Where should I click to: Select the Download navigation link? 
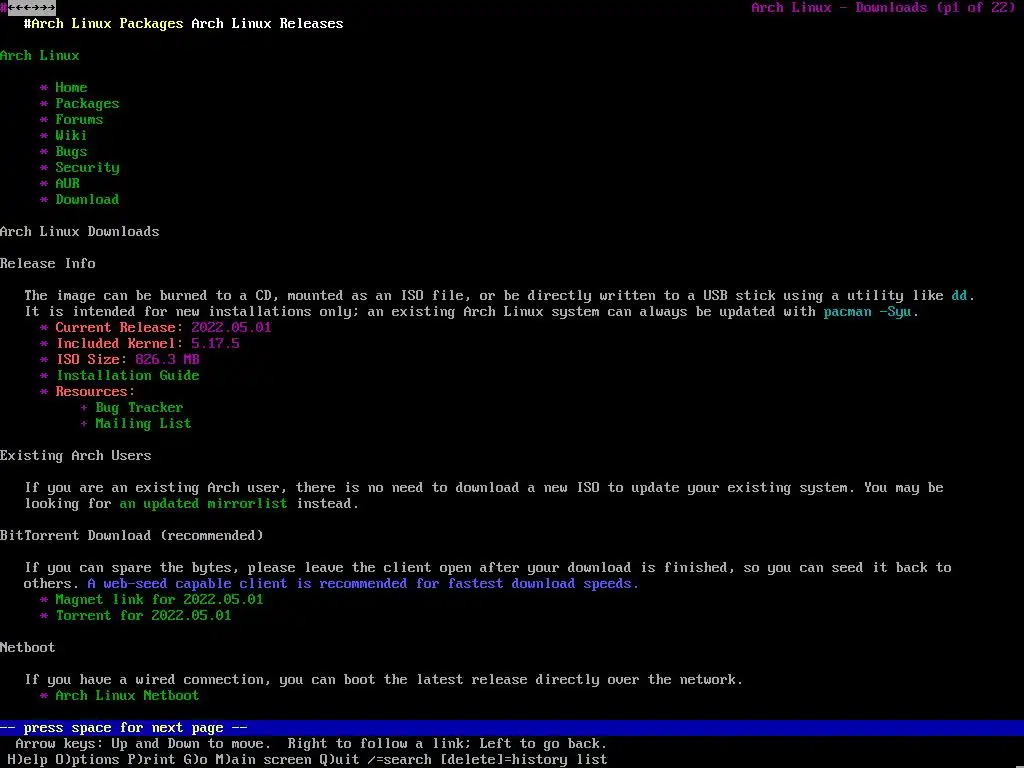pyautogui.click(x=87, y=199)
